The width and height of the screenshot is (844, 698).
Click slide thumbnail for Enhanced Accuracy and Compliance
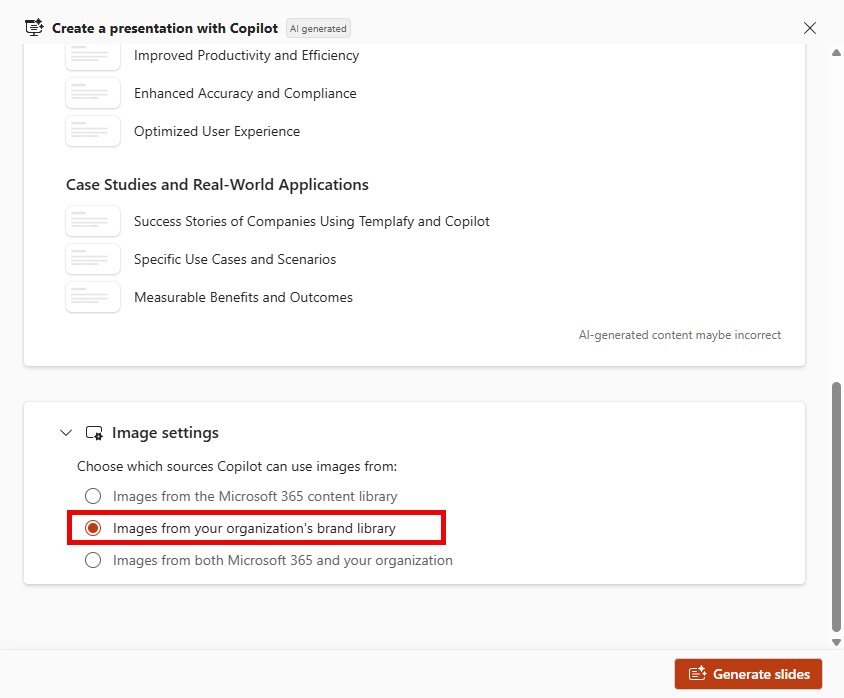click(93, 93)
